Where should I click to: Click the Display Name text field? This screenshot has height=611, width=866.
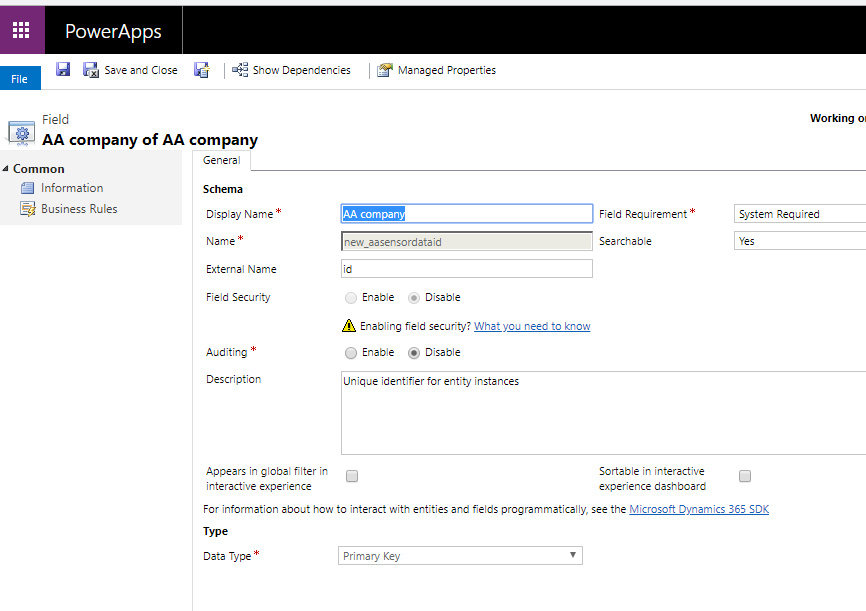point(466,214)
